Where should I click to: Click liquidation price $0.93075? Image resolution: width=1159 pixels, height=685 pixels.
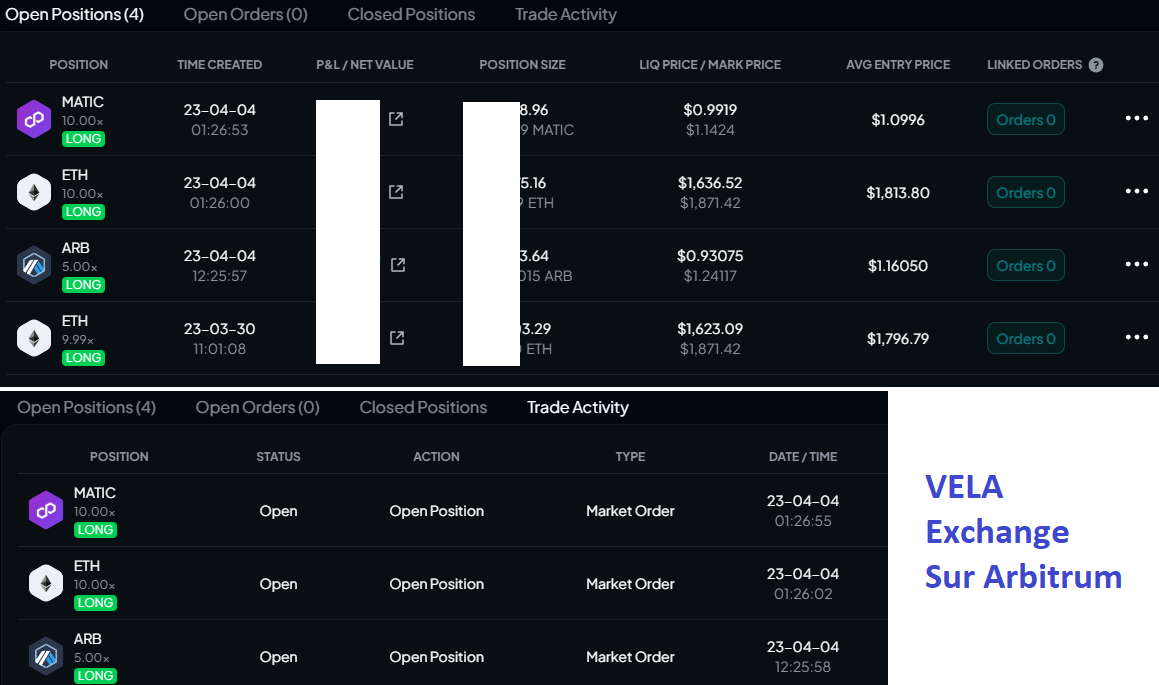710,256
